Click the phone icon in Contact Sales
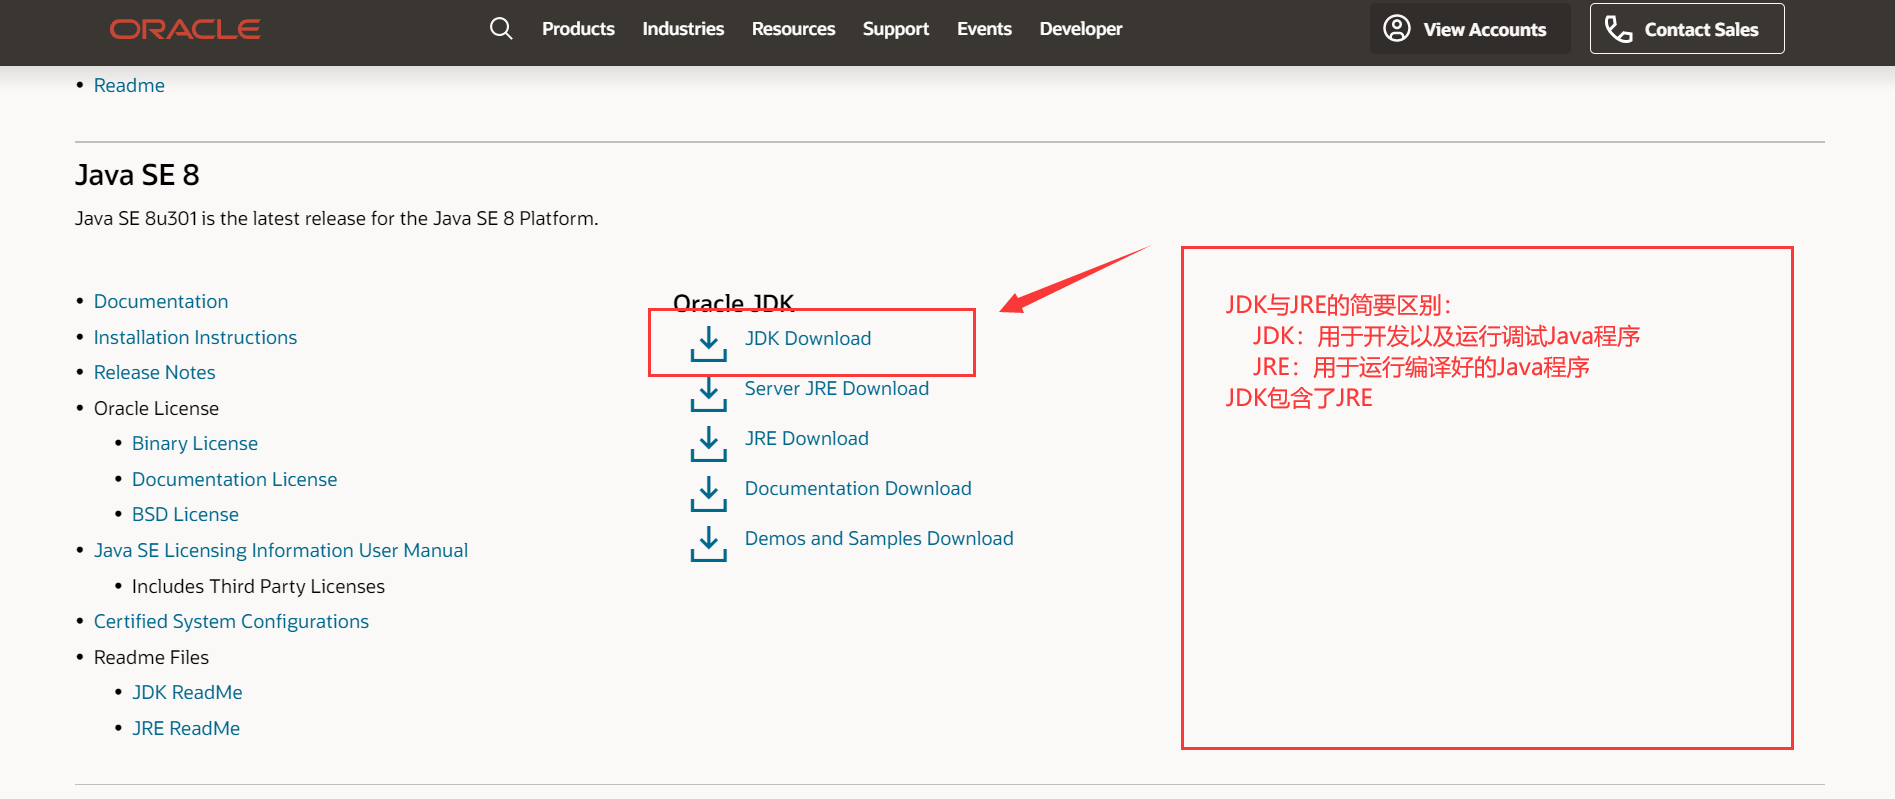The image size is (1895, 799). pos(1618,29)
